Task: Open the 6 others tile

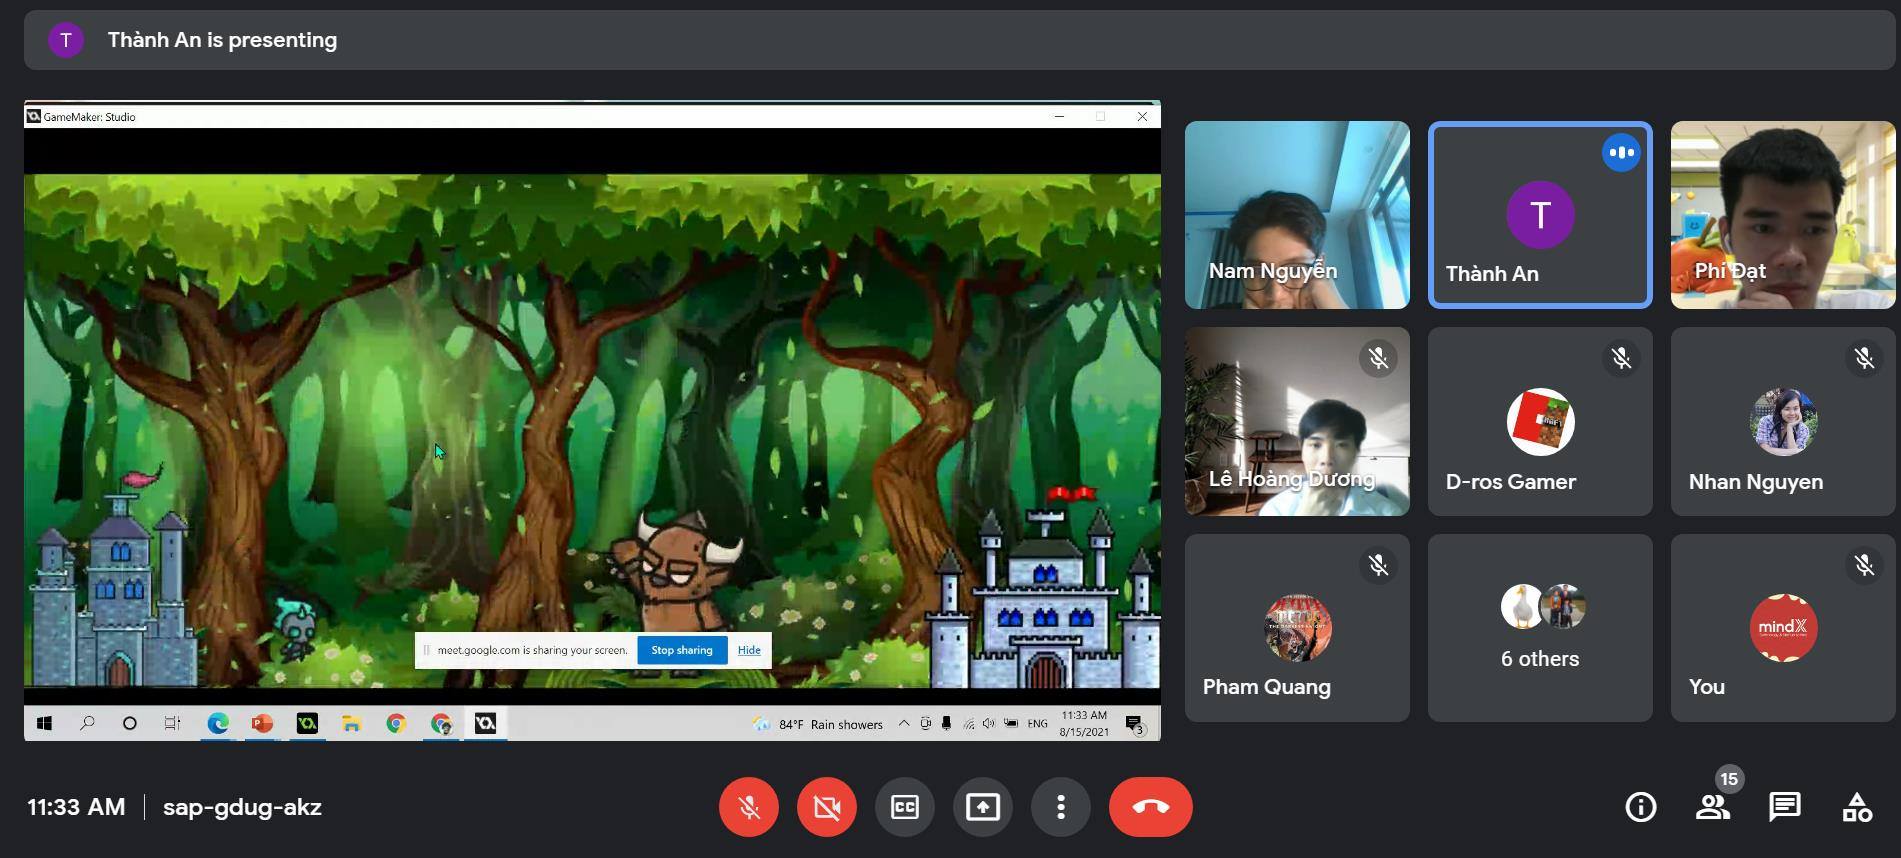Action: click(x=1540, y=628)
